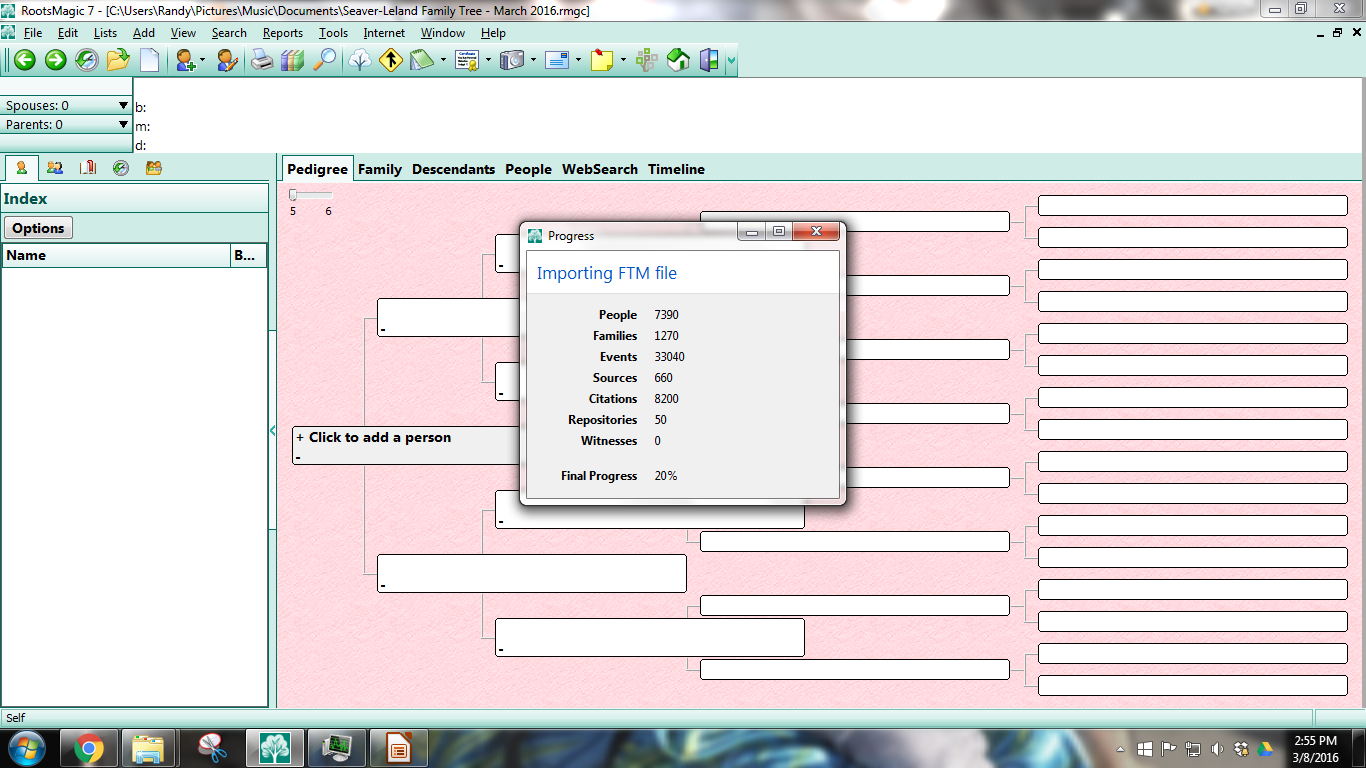Open the Internet menu
1366x768 pixels.
click(x=384, y=33)
